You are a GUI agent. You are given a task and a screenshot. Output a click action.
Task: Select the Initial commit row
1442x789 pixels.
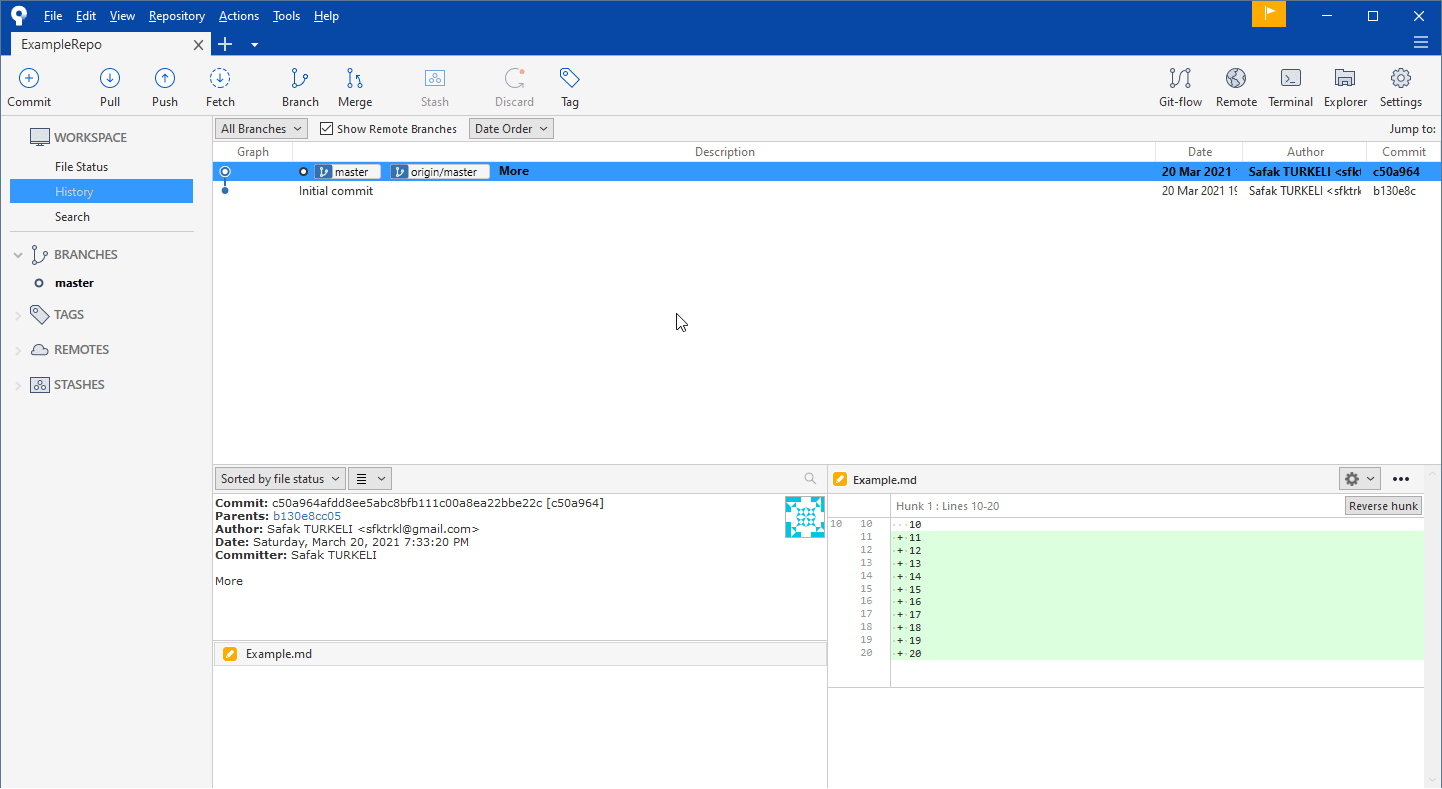tap(826, 191)
